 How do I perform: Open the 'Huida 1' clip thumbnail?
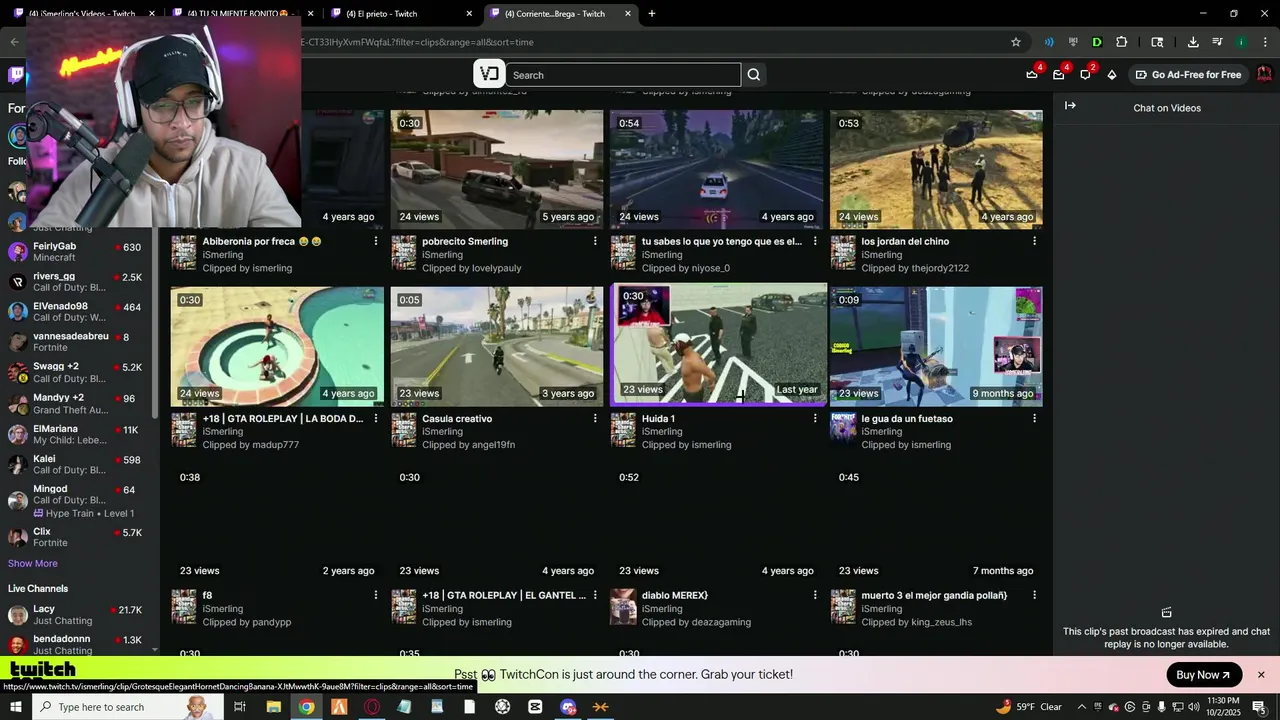(719, 345)
